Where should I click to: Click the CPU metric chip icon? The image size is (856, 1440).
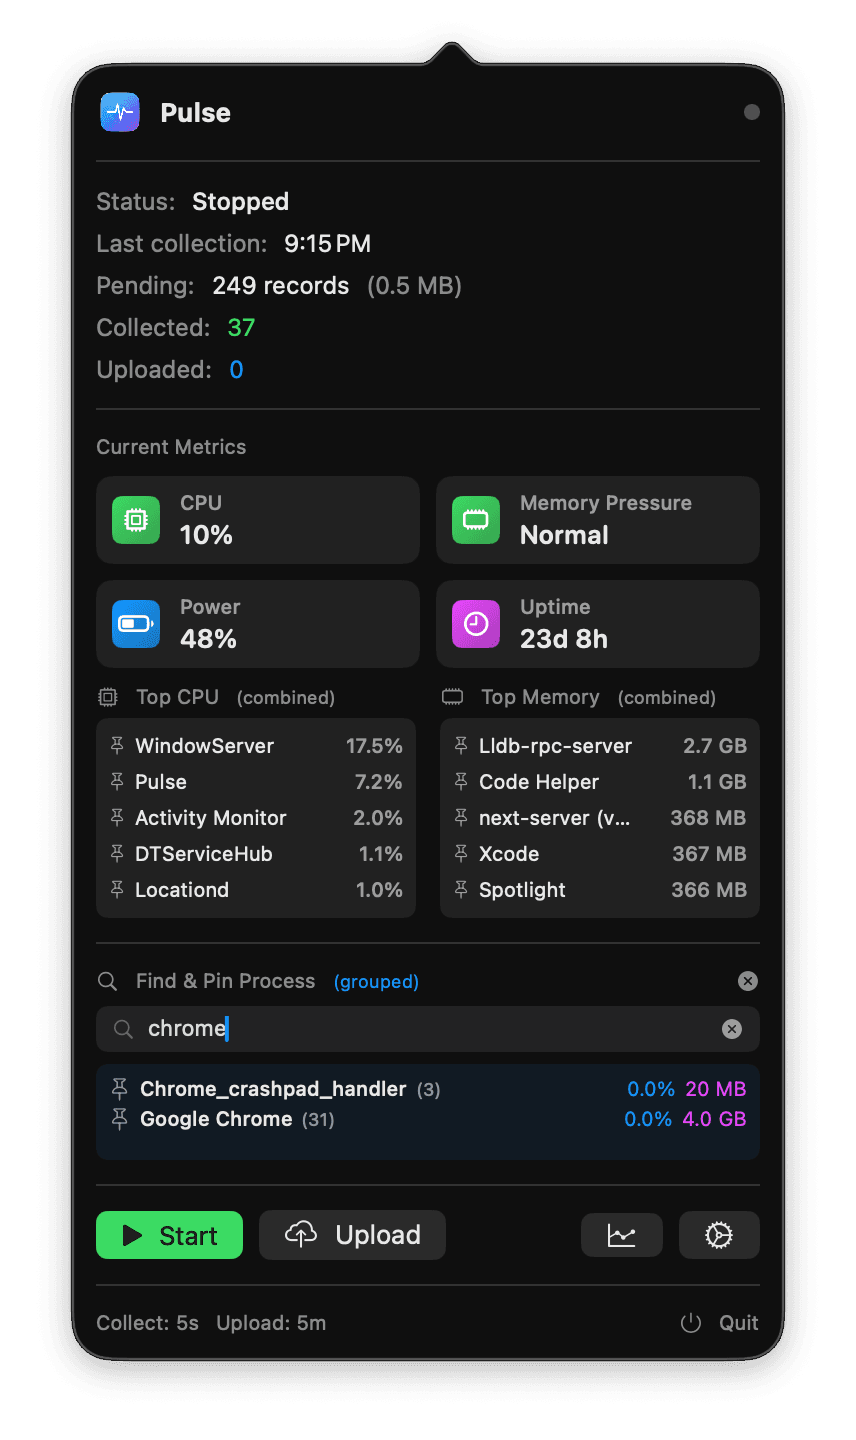pos(135,520)
